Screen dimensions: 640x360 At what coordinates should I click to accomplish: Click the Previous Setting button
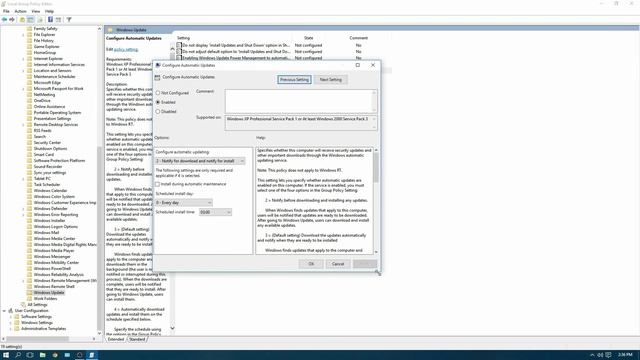tap(294, 80)
